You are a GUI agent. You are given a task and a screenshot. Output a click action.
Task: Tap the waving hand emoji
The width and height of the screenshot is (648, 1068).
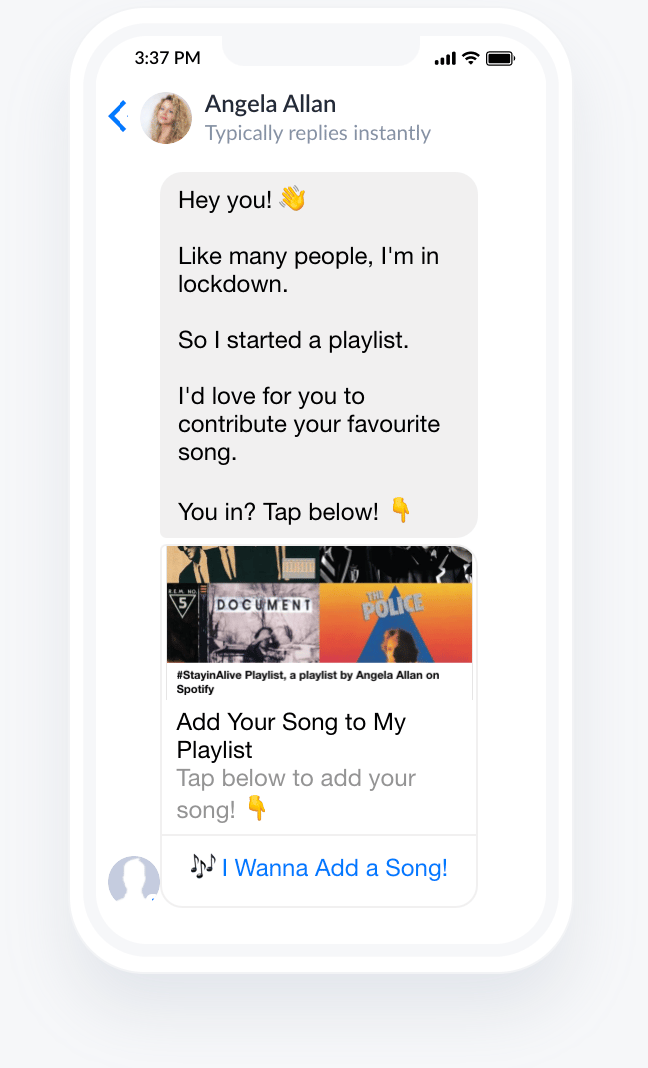pyautogui.click(x=292, y=199)
